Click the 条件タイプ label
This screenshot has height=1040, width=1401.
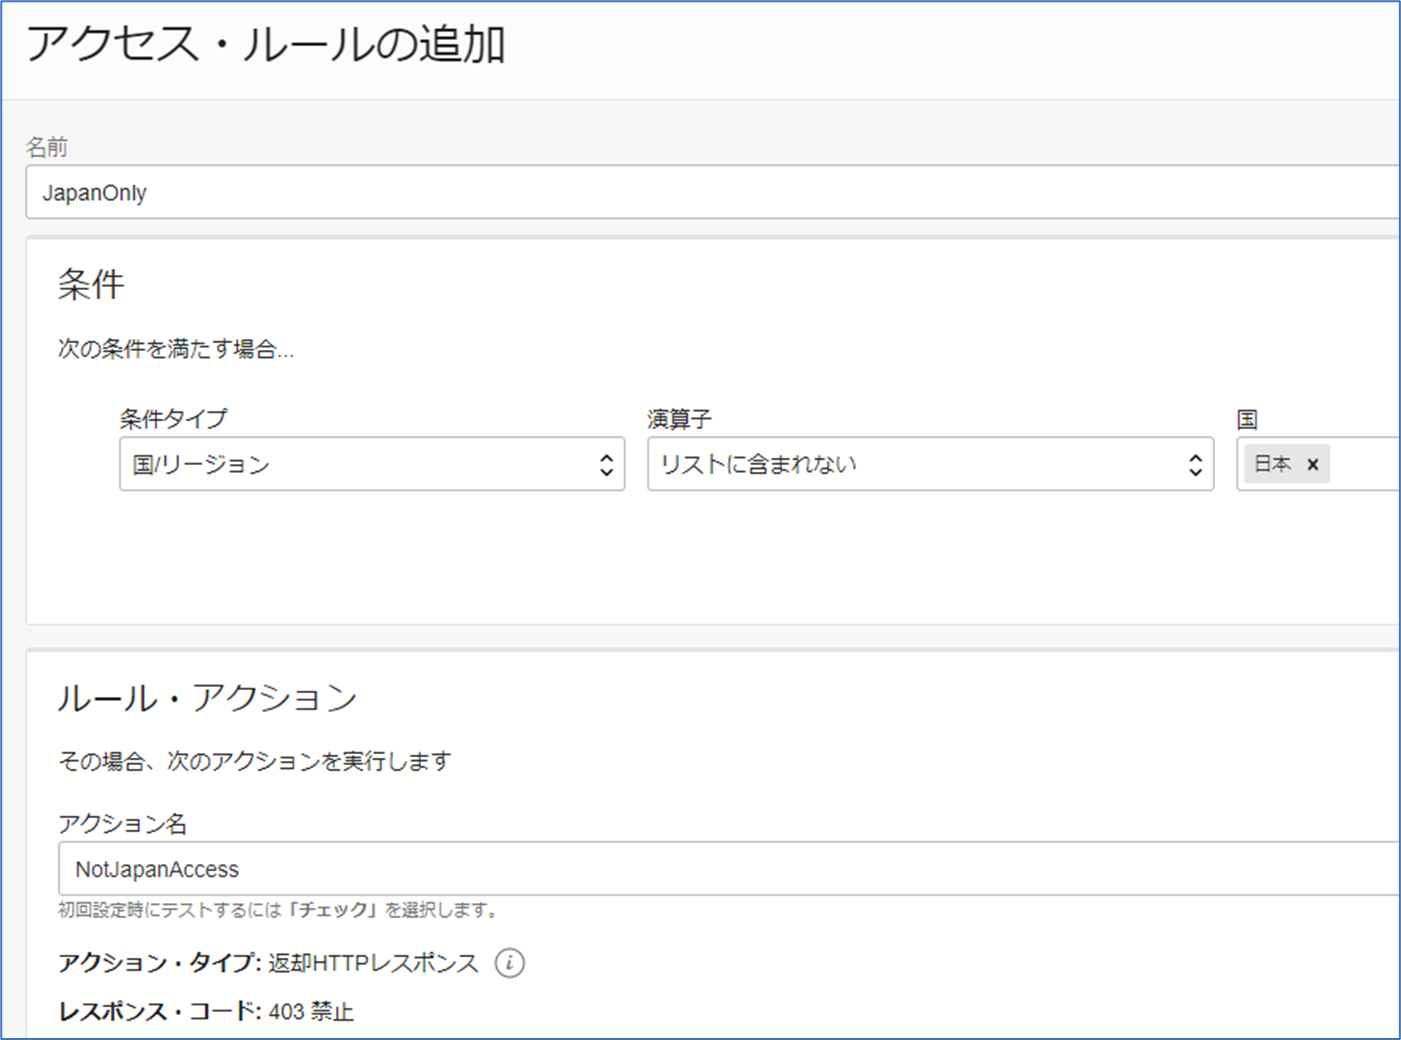(x=174, y=419)
